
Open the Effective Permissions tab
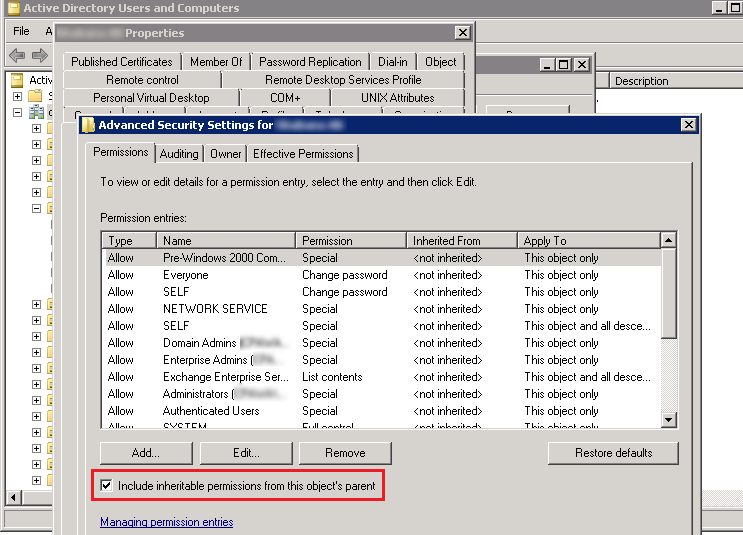click(303, 154)
